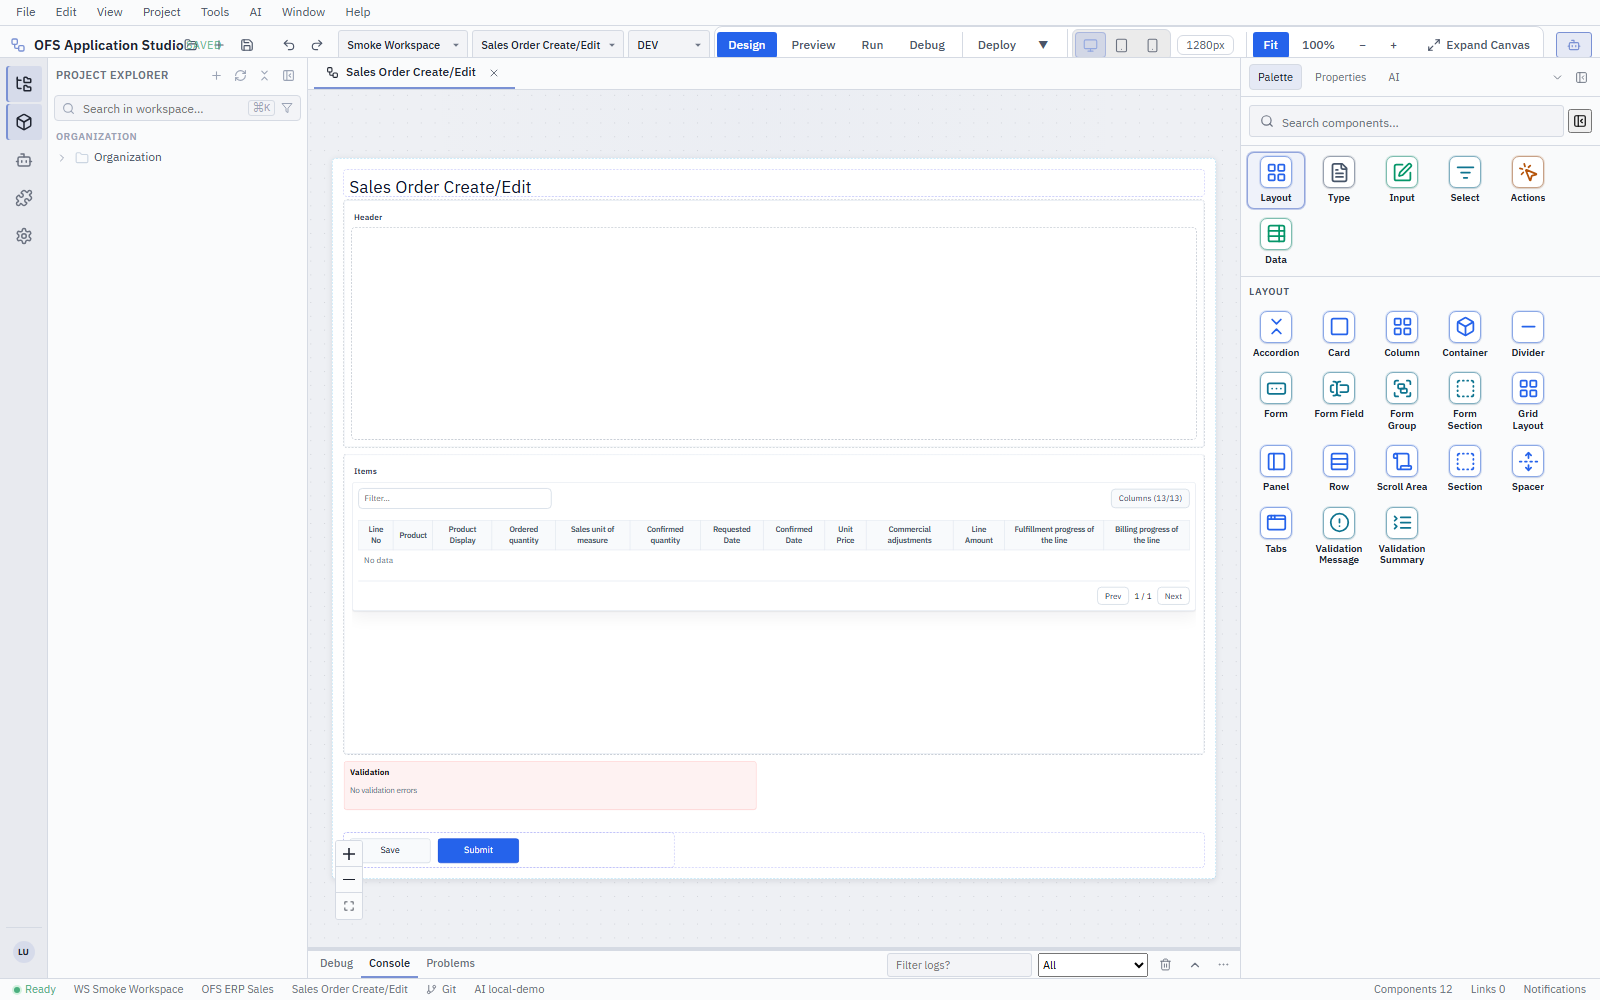Click the save icon in the toolbar
Image resolution: width=1600 pixels, height=1000 pixels.
point(247,45)
